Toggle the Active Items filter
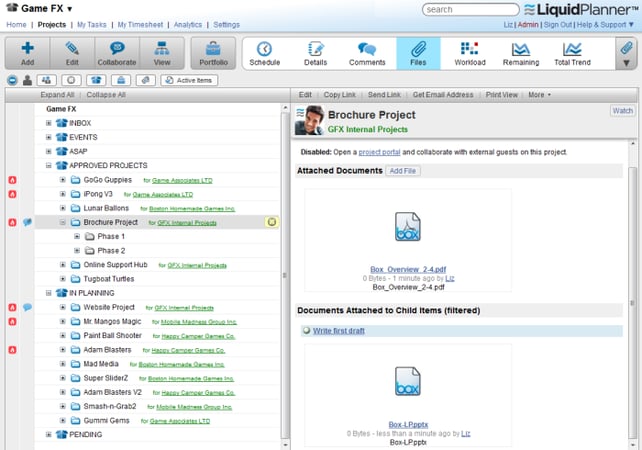The image size is (642, 450). [x=189, y=80]
